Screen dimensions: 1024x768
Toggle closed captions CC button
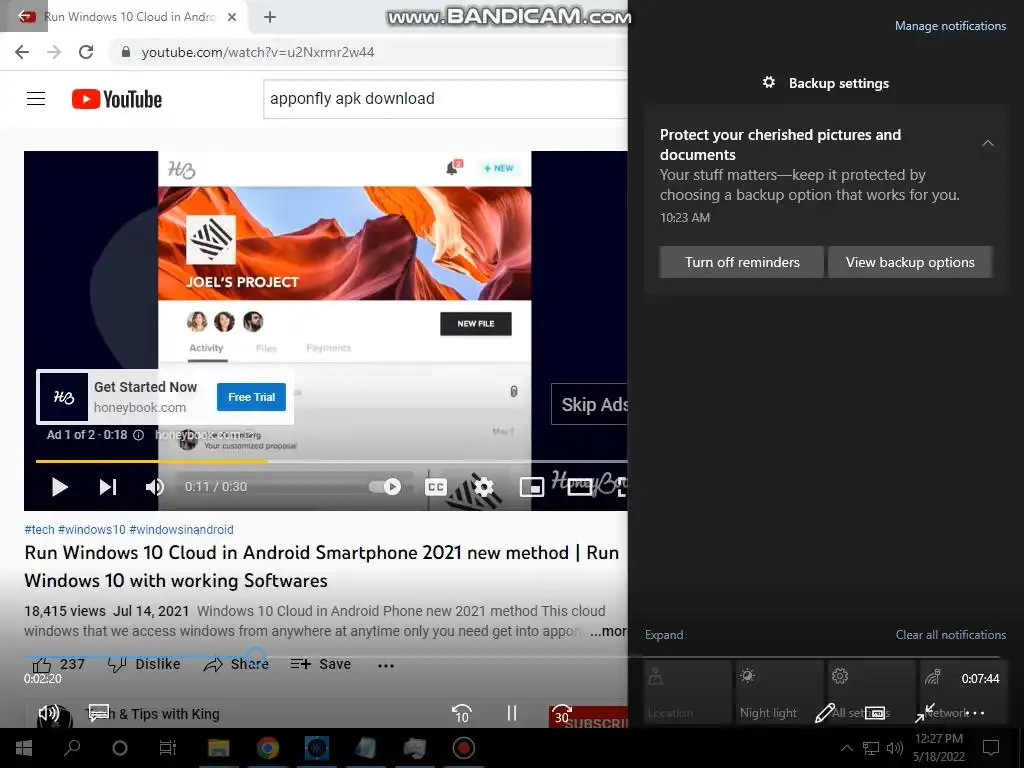[436, 487]
